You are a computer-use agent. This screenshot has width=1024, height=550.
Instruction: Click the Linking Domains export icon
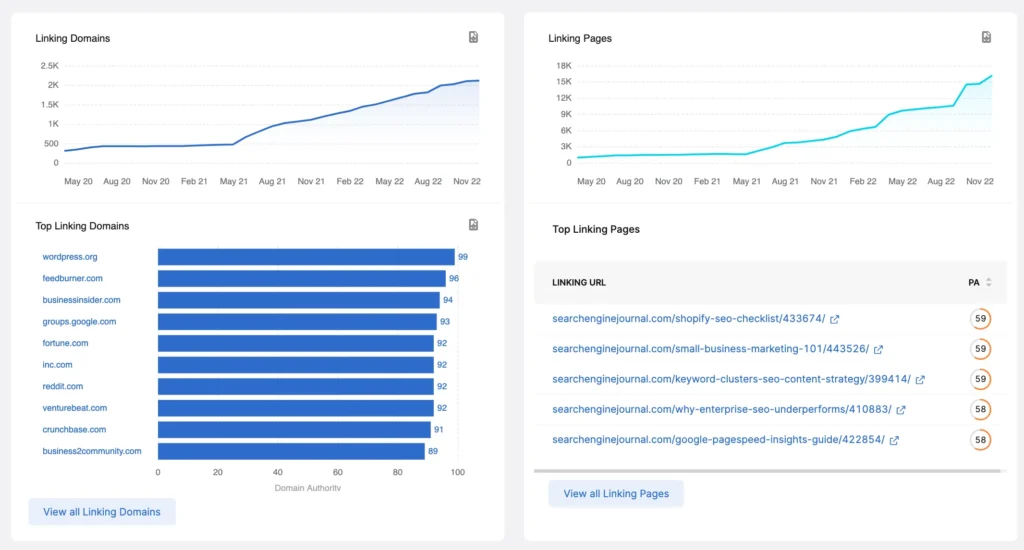tap(474, 38)
